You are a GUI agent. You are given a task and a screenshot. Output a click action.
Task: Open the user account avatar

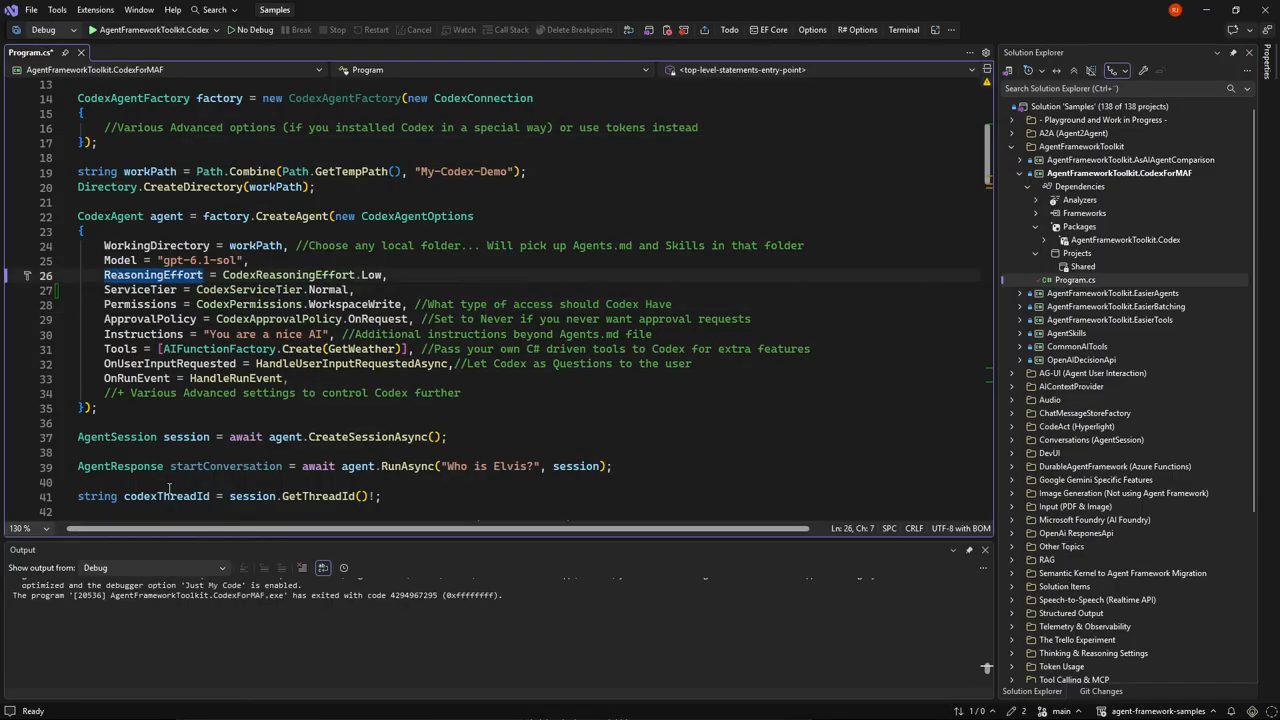click(x=1175, y=10)
